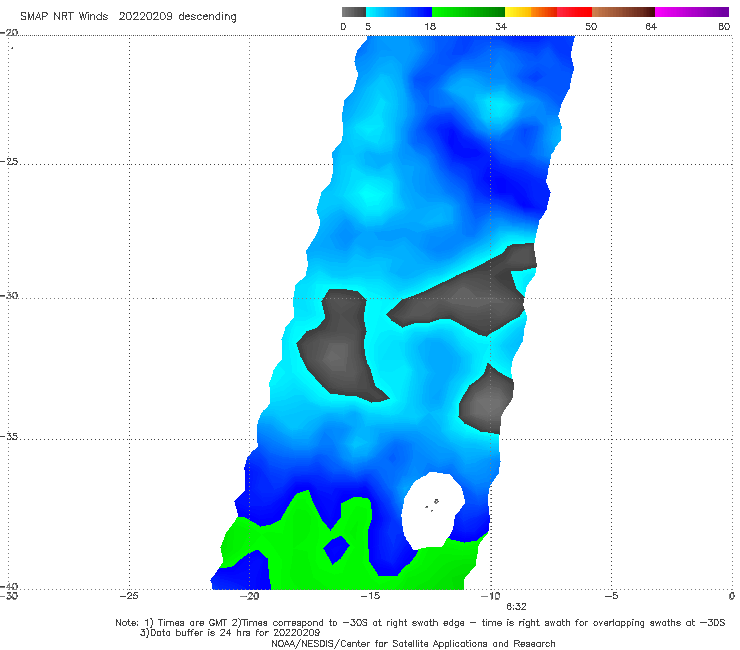Pick the brown 50–64 color bar segment
The width and height of the screenshot is (740, 650).
(x=623, y=12)
